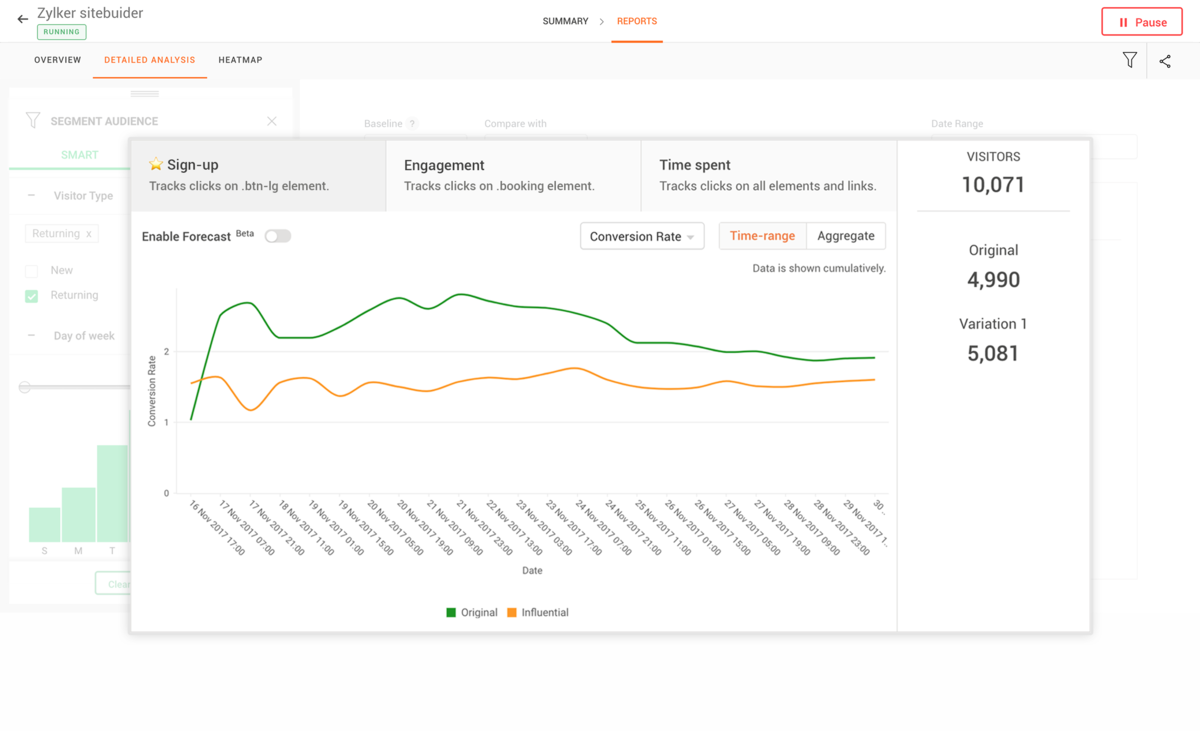
Task: Select the Smart segment tab
Action: [80, 155]
